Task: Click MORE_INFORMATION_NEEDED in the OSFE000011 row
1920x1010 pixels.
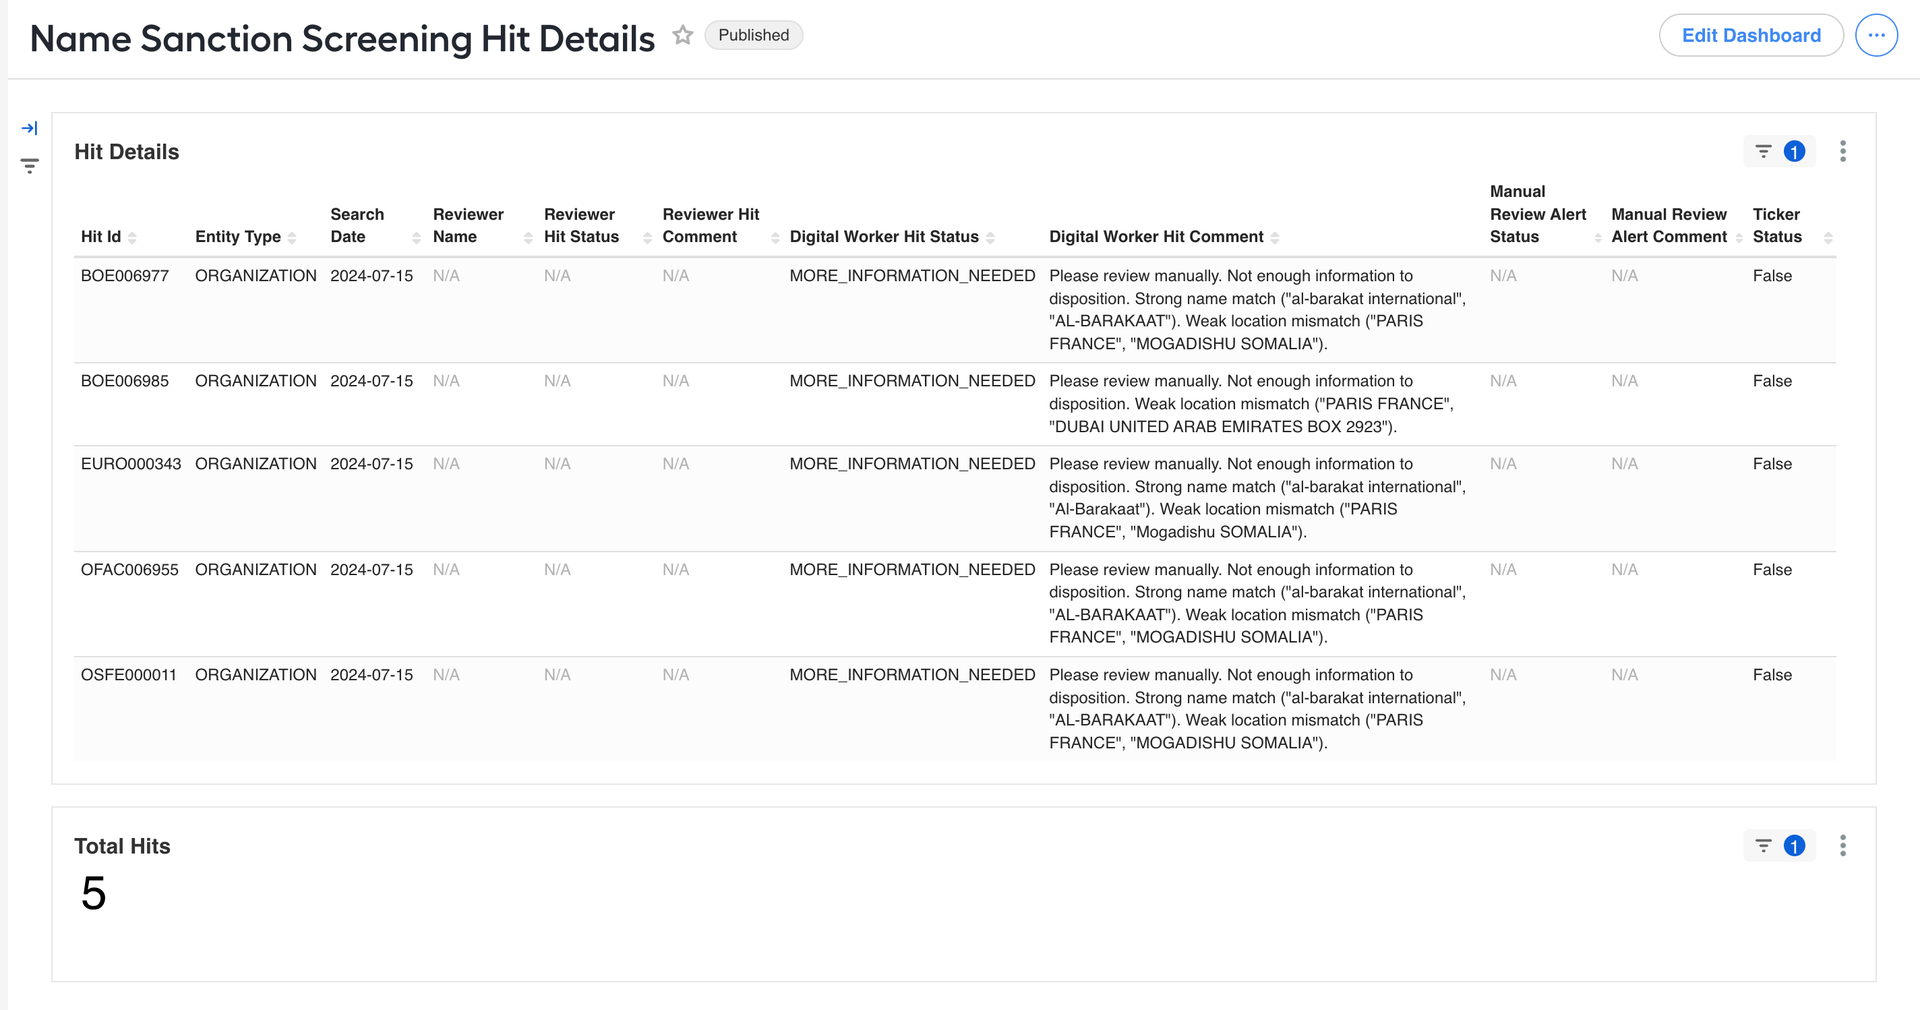Action: click(912, 675)
